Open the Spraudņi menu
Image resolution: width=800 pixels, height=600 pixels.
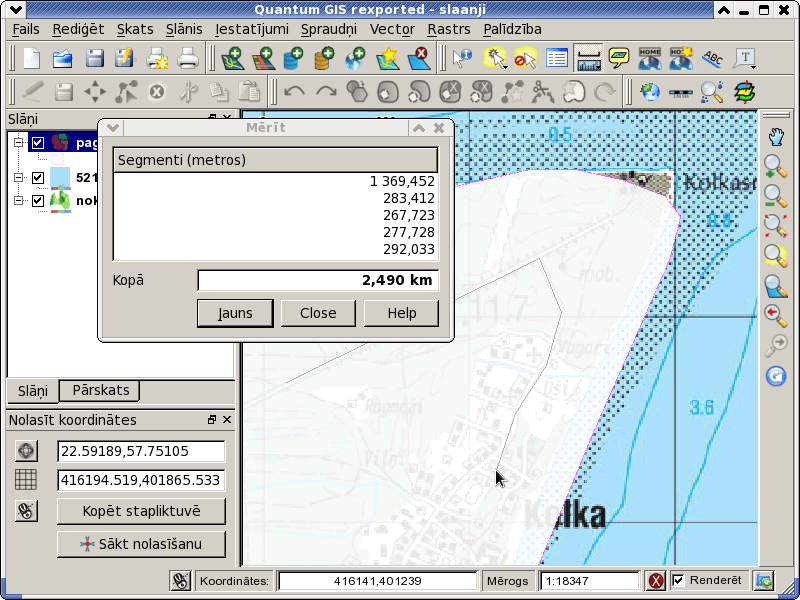pos(329,30)
